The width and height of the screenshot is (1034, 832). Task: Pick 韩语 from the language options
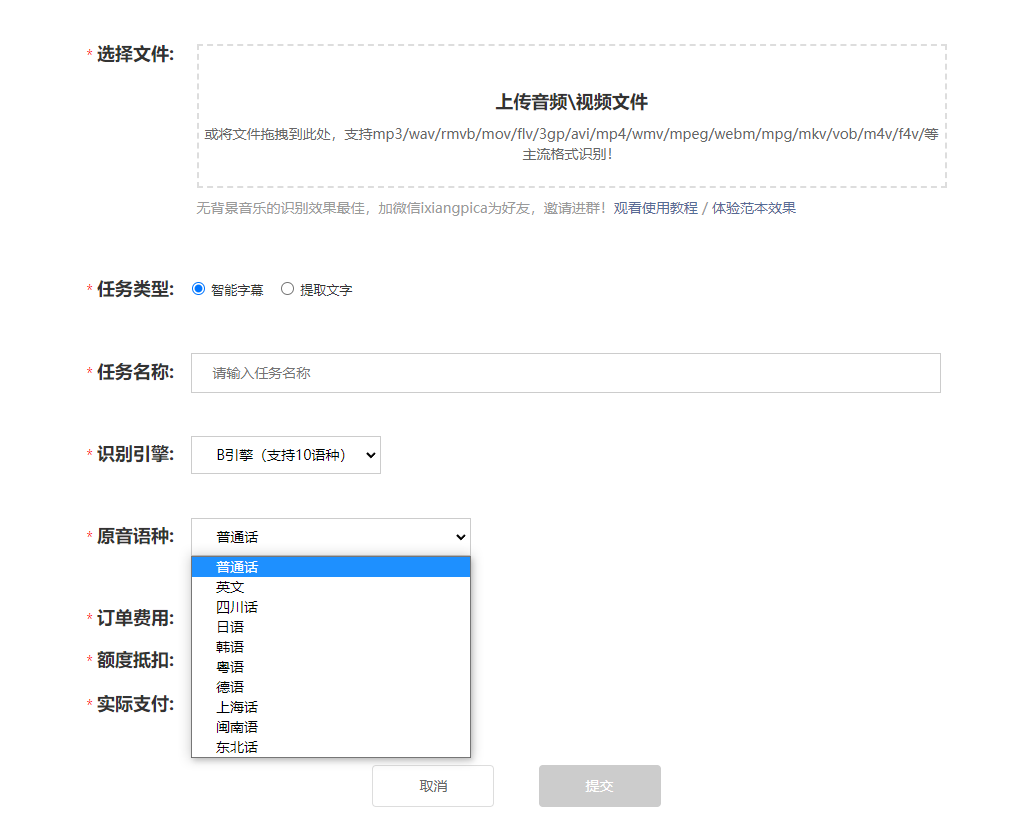pyautogui.click(x=231, y=647)
